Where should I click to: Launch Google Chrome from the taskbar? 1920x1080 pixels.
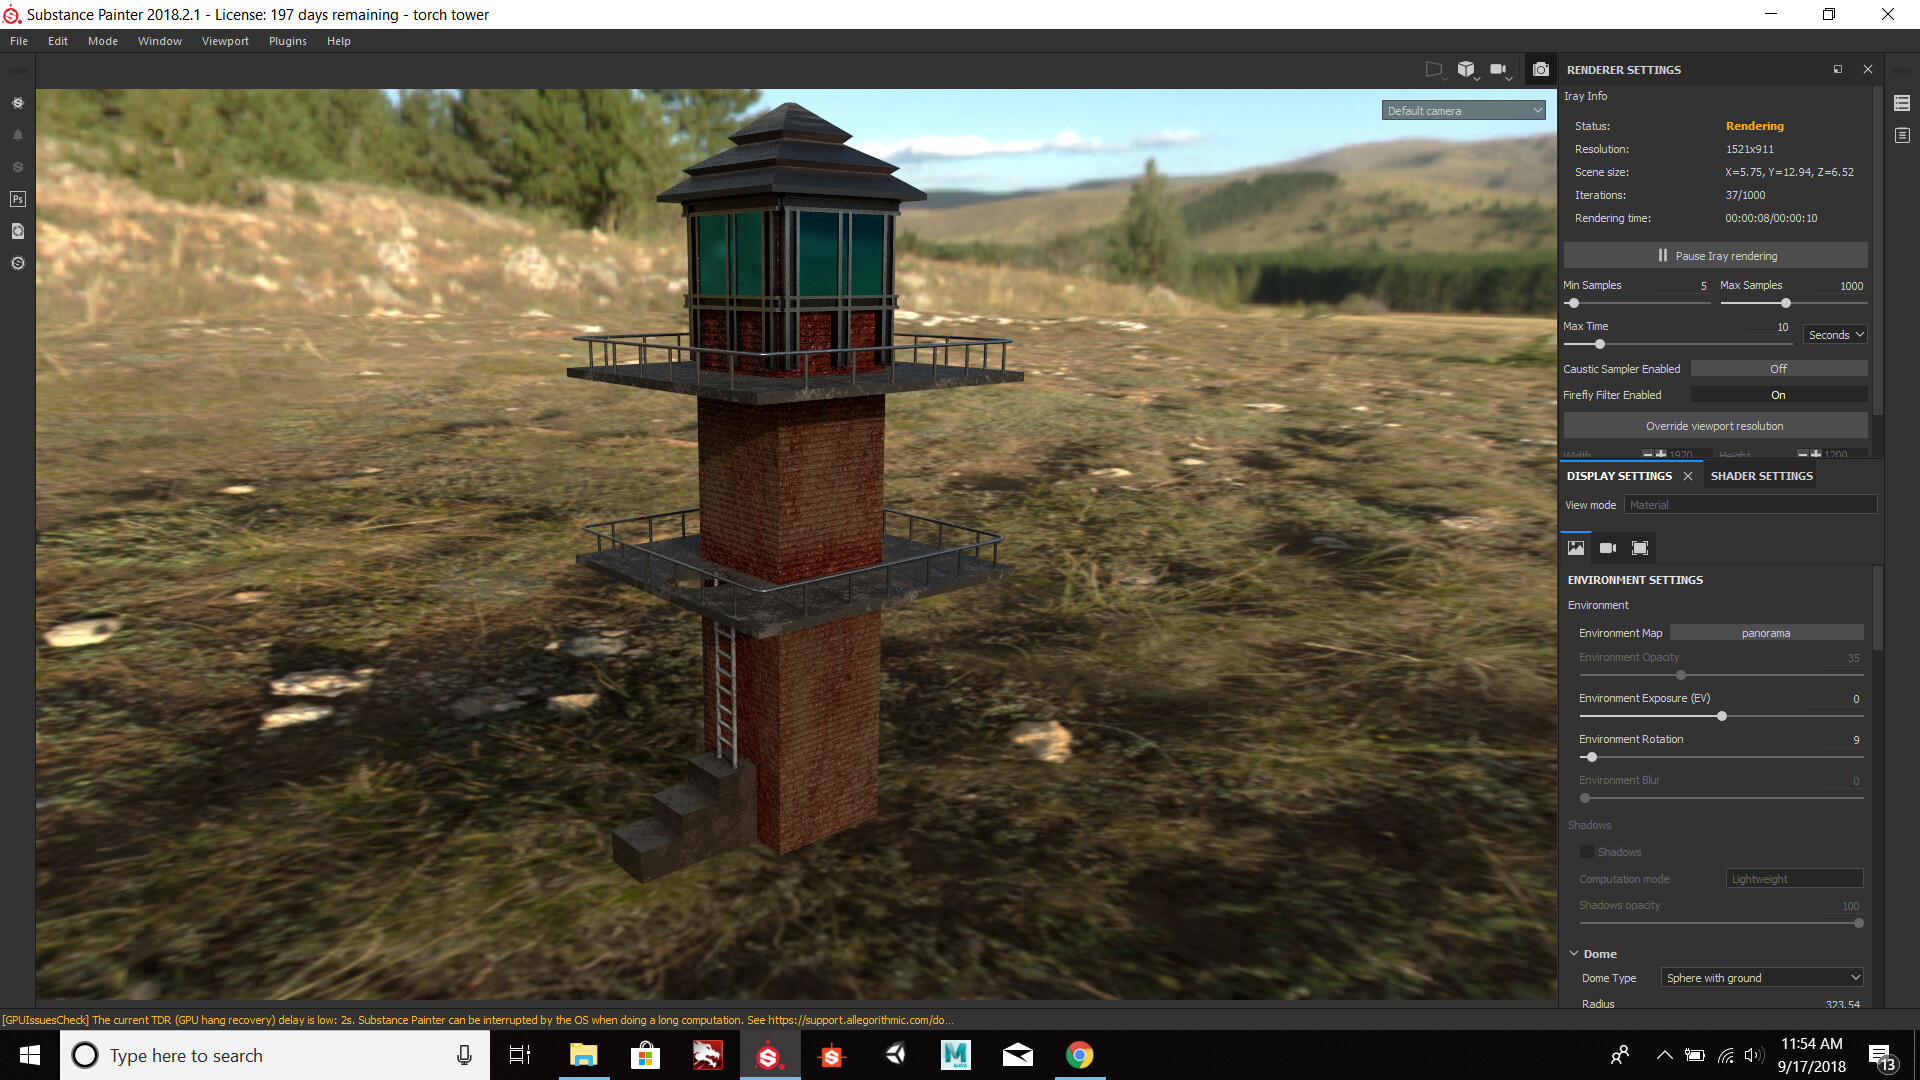(1080, 1055)
